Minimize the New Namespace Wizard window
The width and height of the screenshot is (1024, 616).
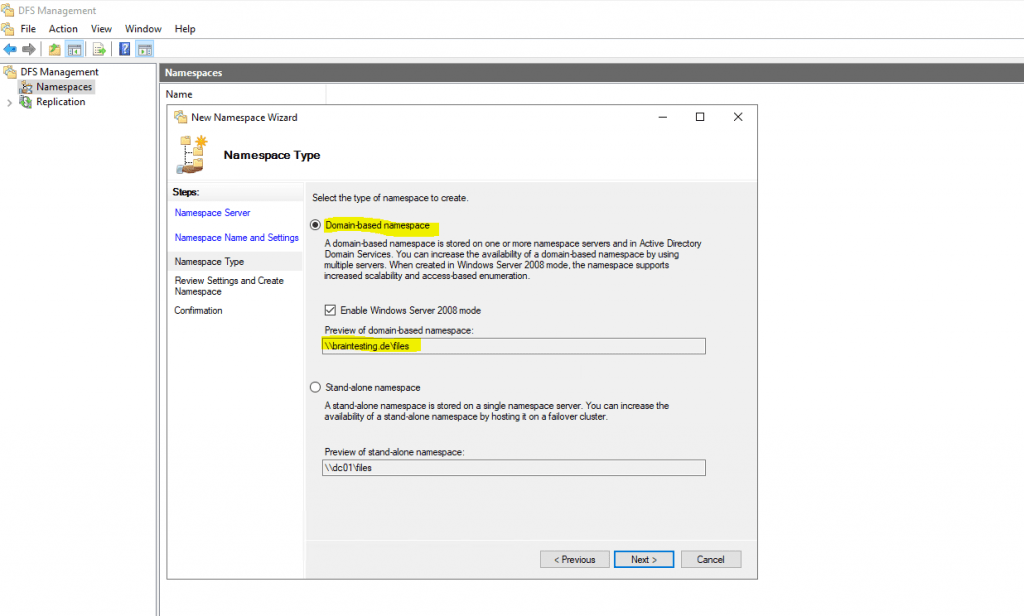click(x=663, y=117)
